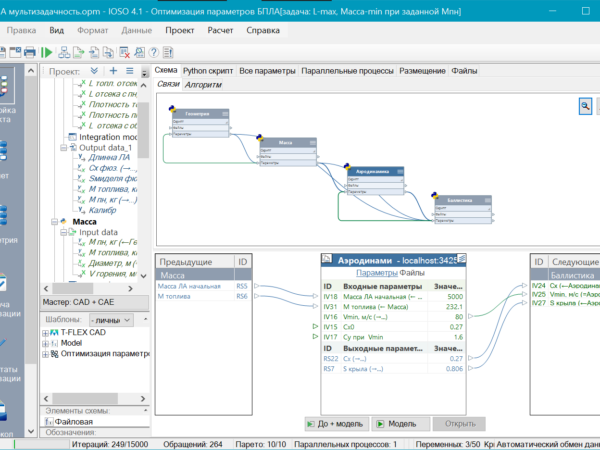Click the list with exclamation toolbar icon
The height and width of the screenshot is (450, 600).
tap(168, 52)
